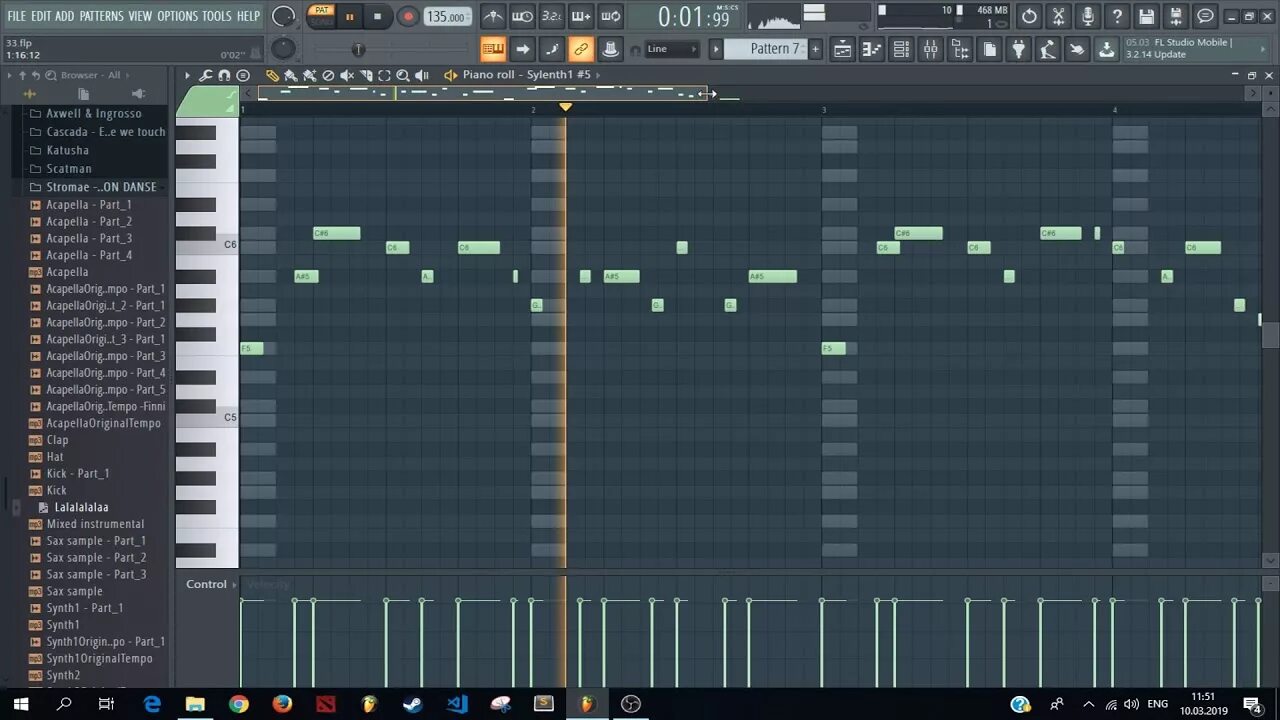Click the 135.000 tempo field
Screen dimensions: 1280x720
tap(447, 16)
